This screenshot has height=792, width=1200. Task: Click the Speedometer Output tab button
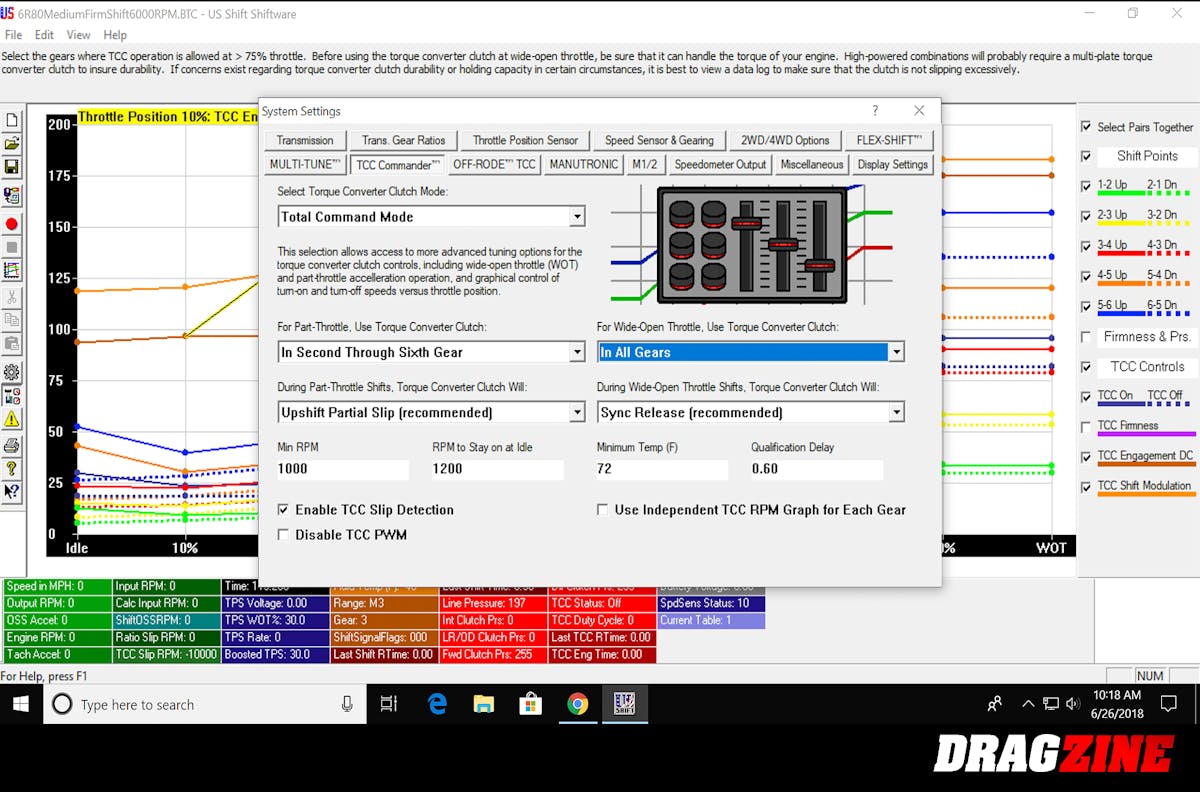pyautogui.click(x=720, y=164)
